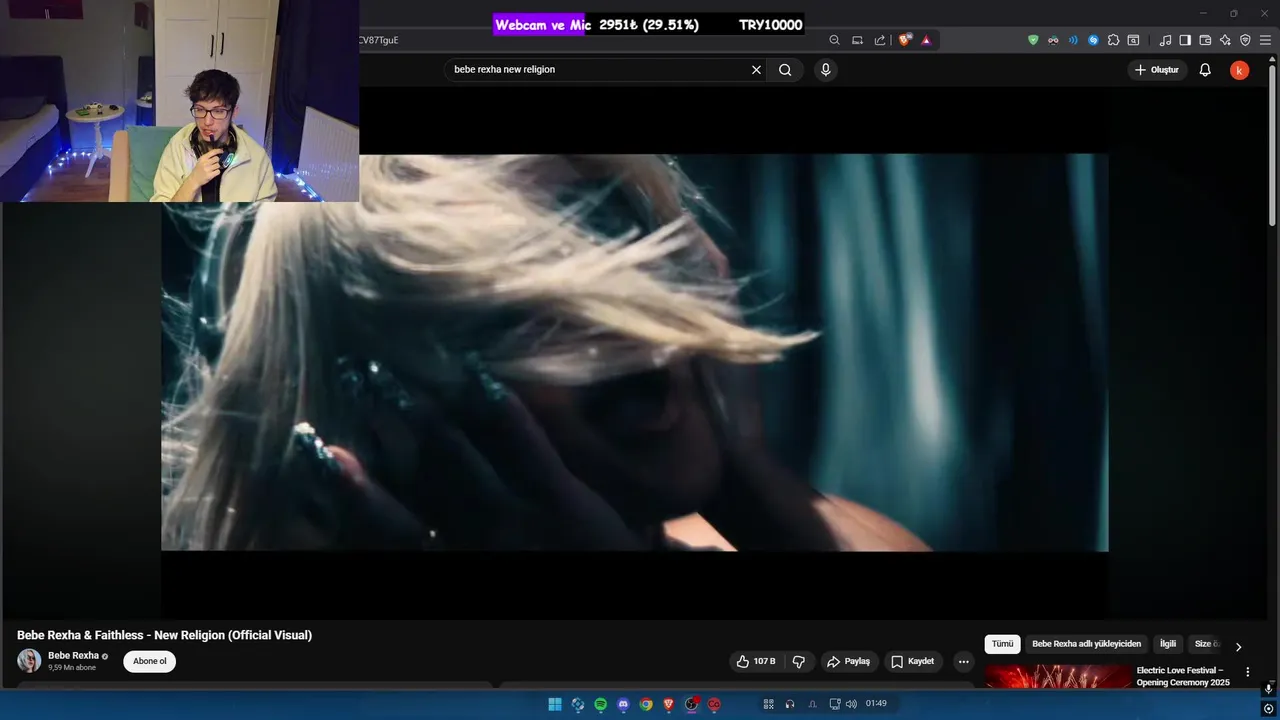The image size is (1280, 720).
Task: Open Spotify from the taskbar
Action: [x=600, y=704]
